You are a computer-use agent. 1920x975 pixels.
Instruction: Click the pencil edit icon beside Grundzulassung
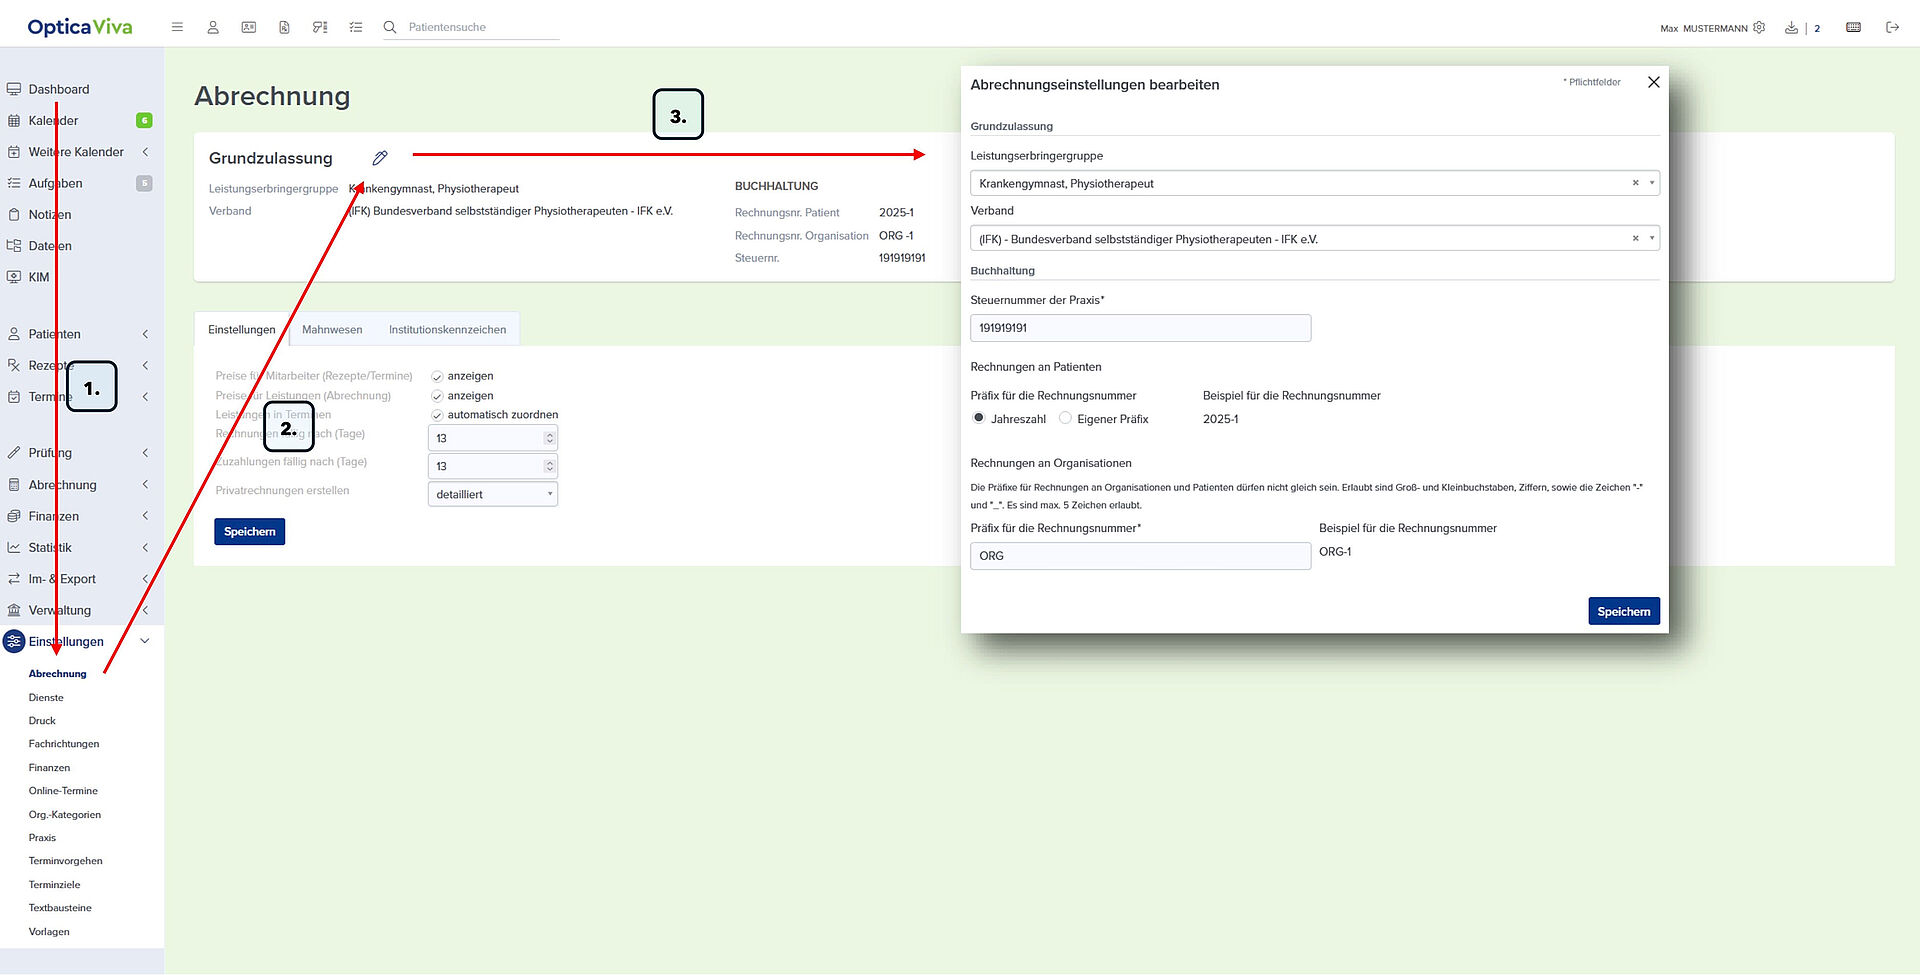[380, 158]
